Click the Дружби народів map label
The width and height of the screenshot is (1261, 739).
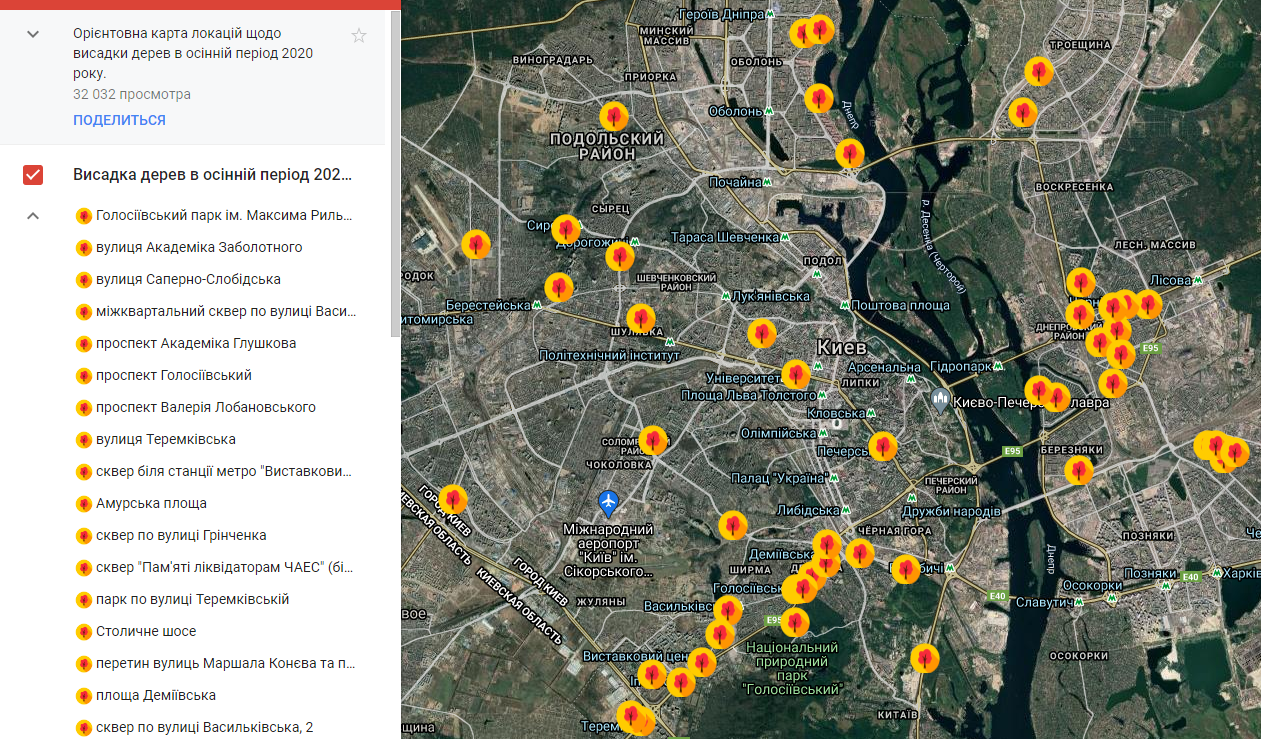point(950,512)
